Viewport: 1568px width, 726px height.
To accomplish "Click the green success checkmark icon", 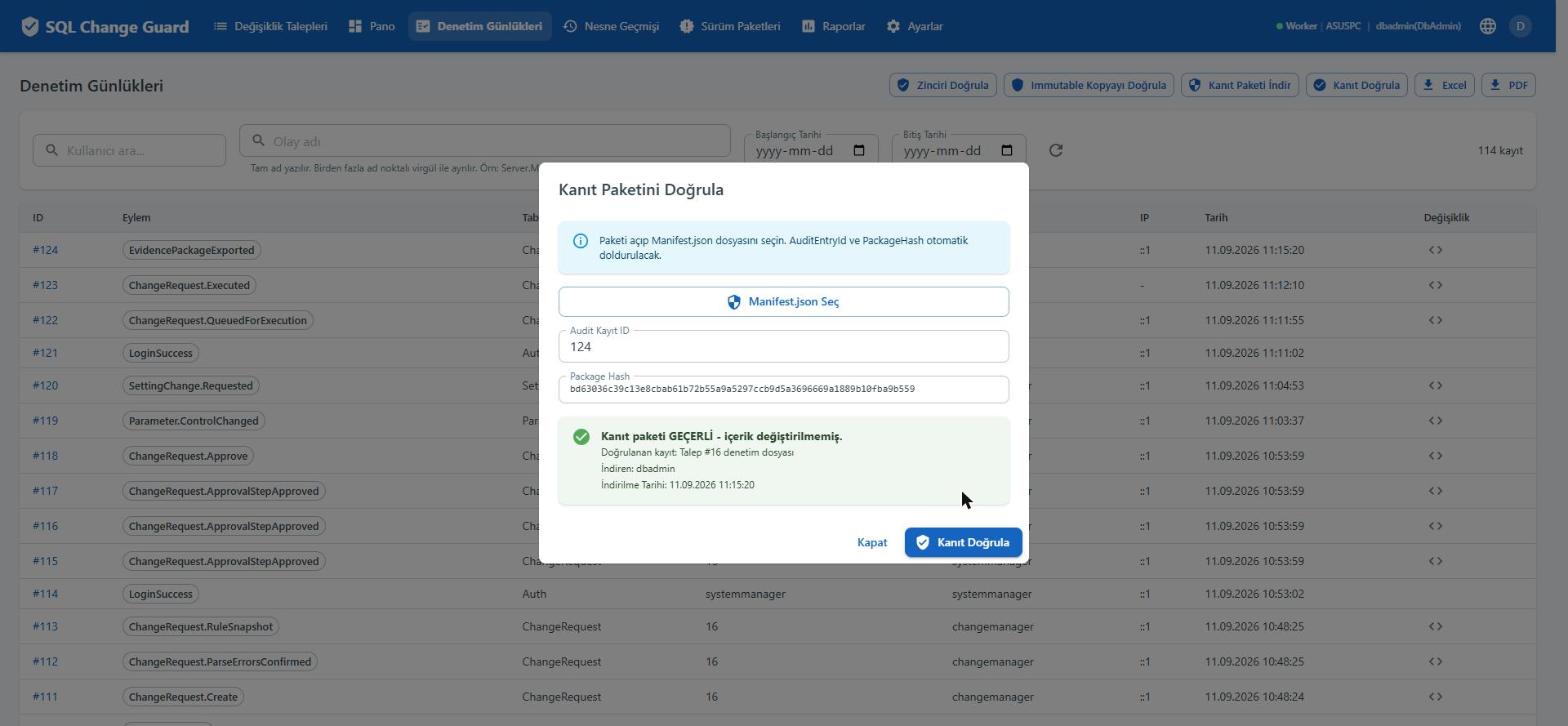I will 581,437.
